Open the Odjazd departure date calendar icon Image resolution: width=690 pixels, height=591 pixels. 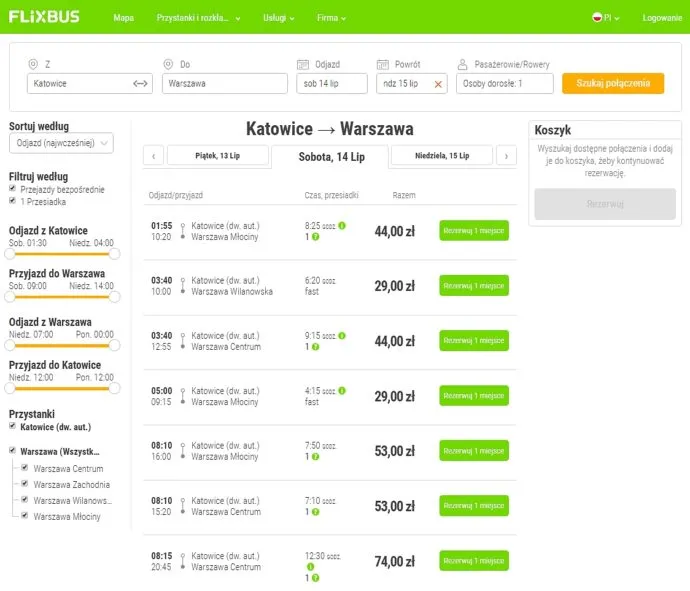tap(304, 64)
